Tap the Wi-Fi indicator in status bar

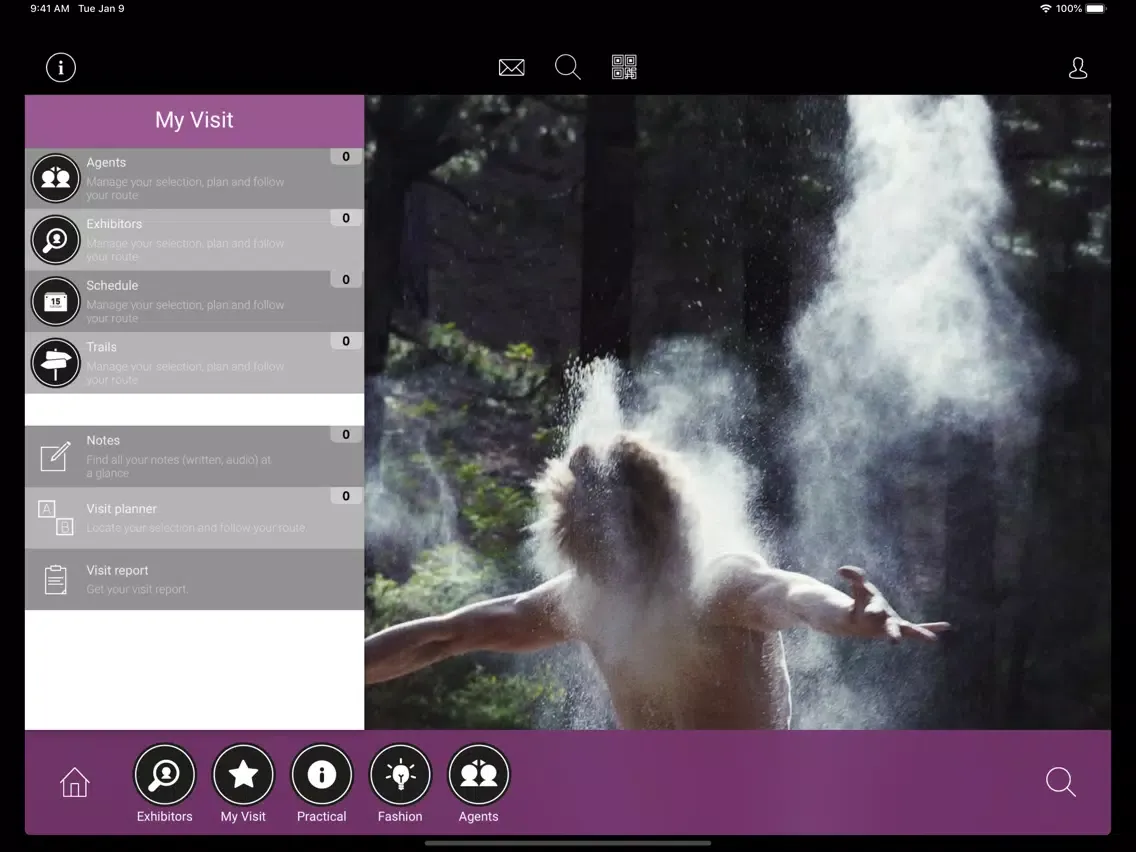point(1045,9)
